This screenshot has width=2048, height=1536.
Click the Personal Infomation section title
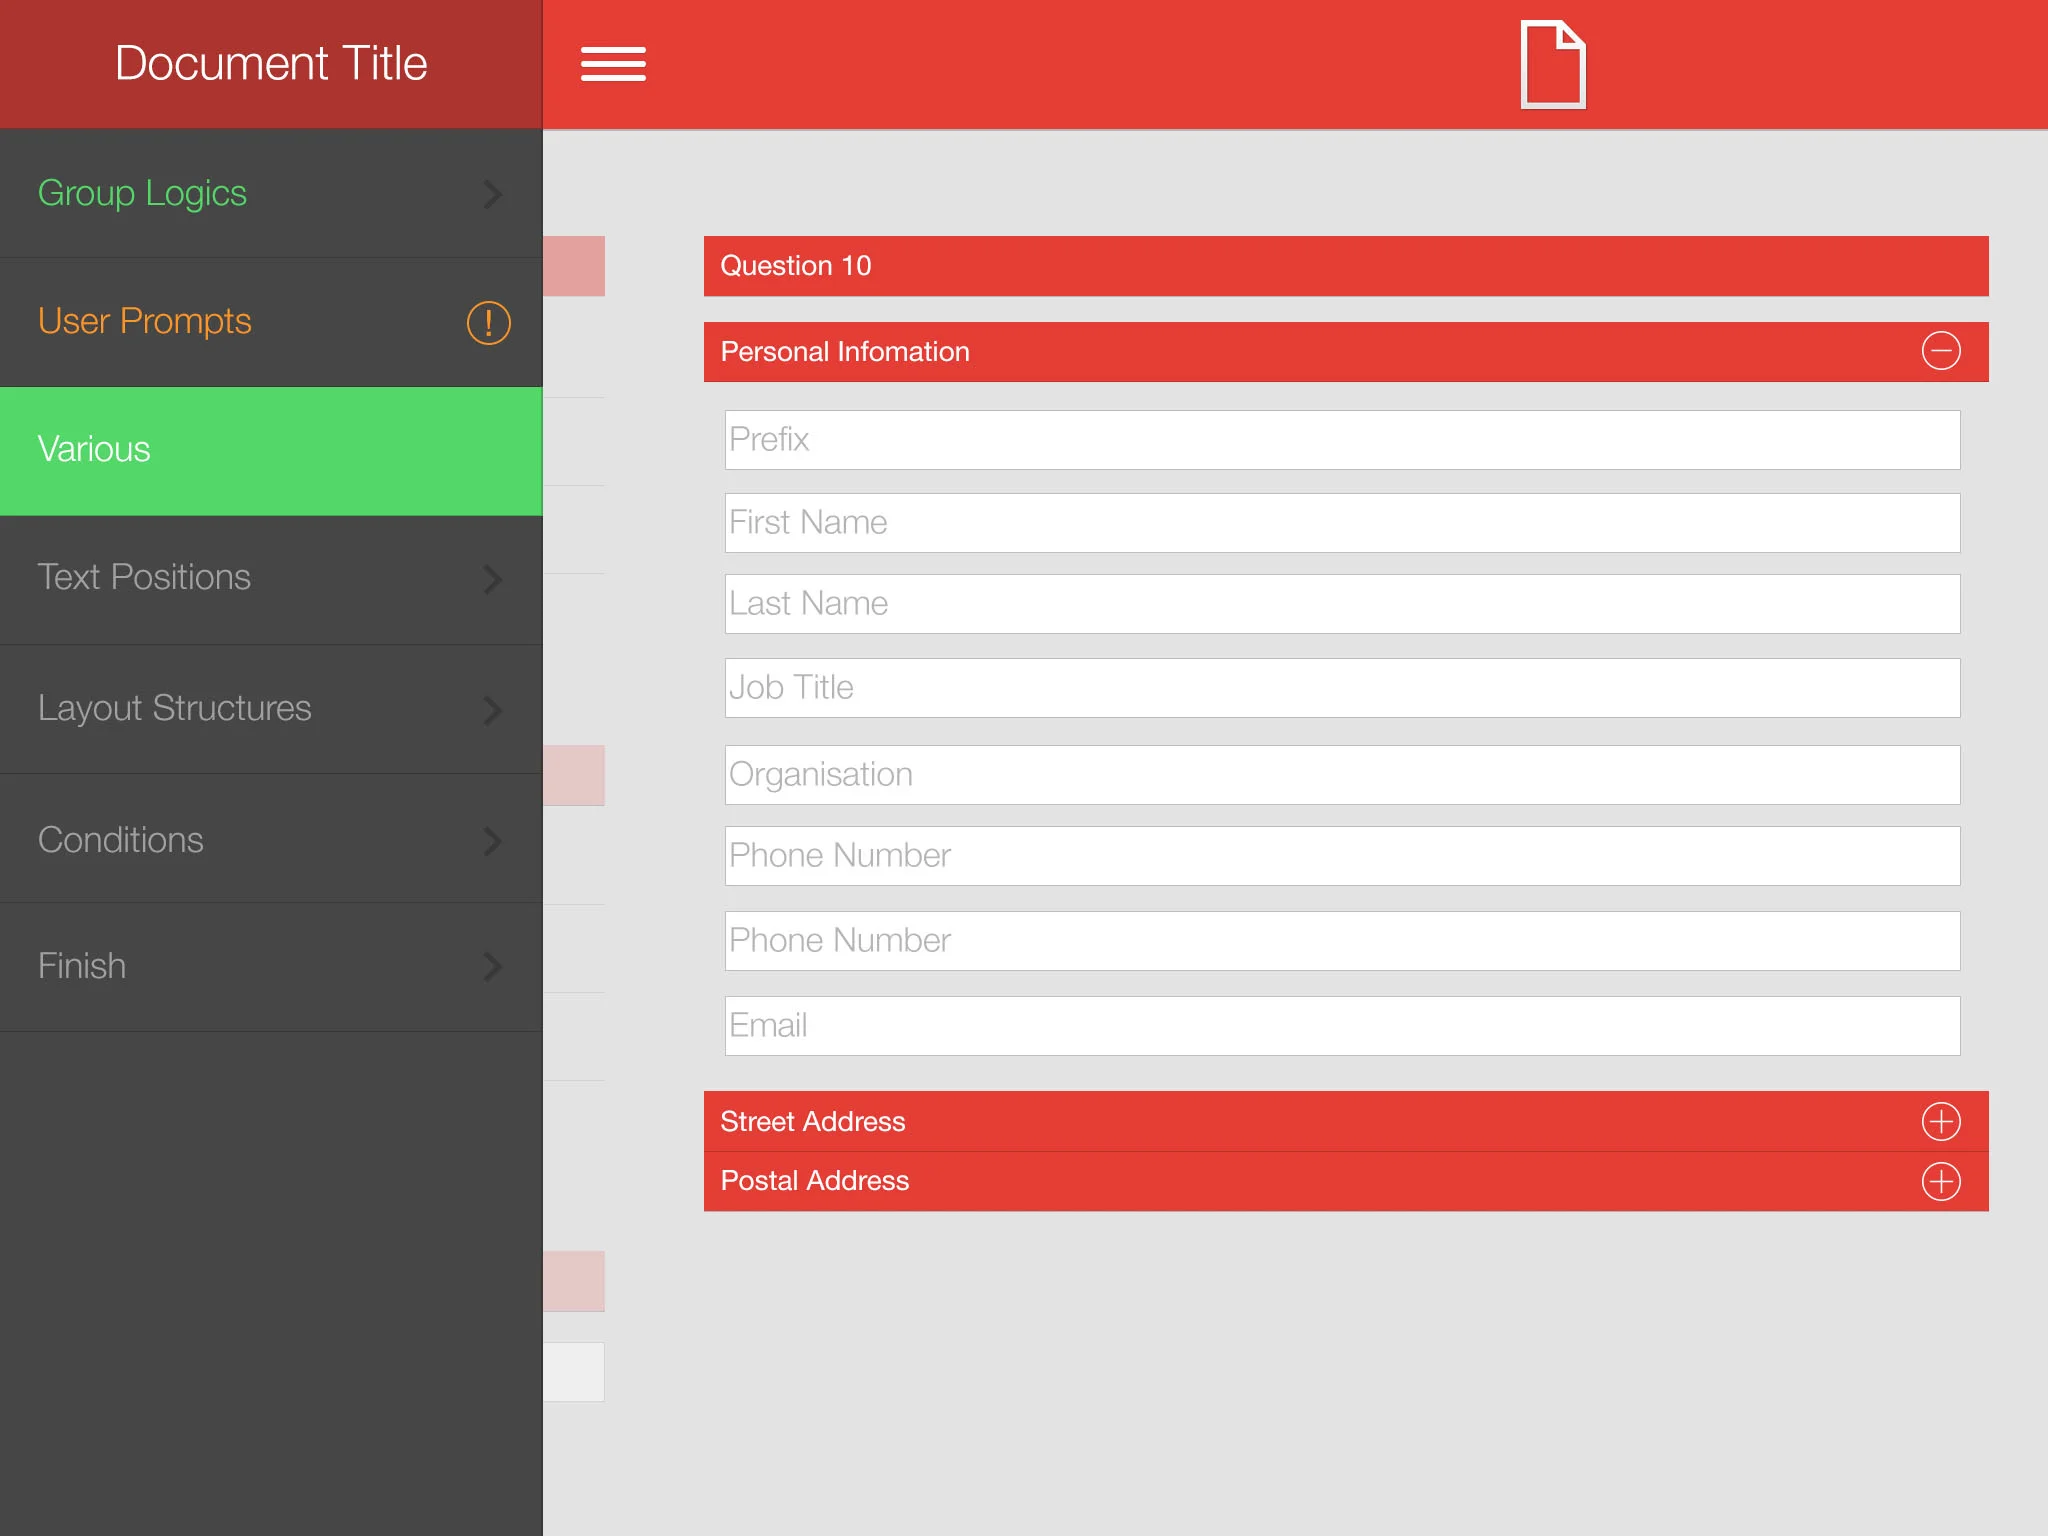pos(845,352)
